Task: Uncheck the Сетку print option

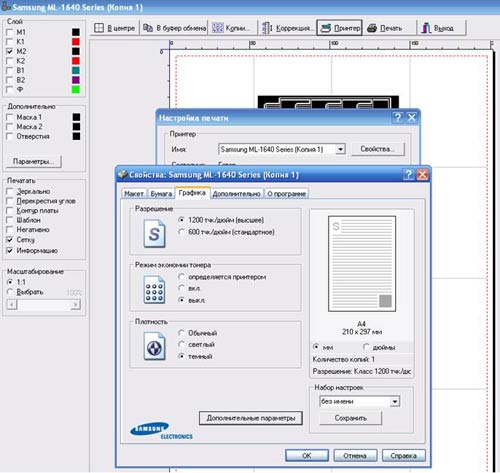Action: pos(10,240)
